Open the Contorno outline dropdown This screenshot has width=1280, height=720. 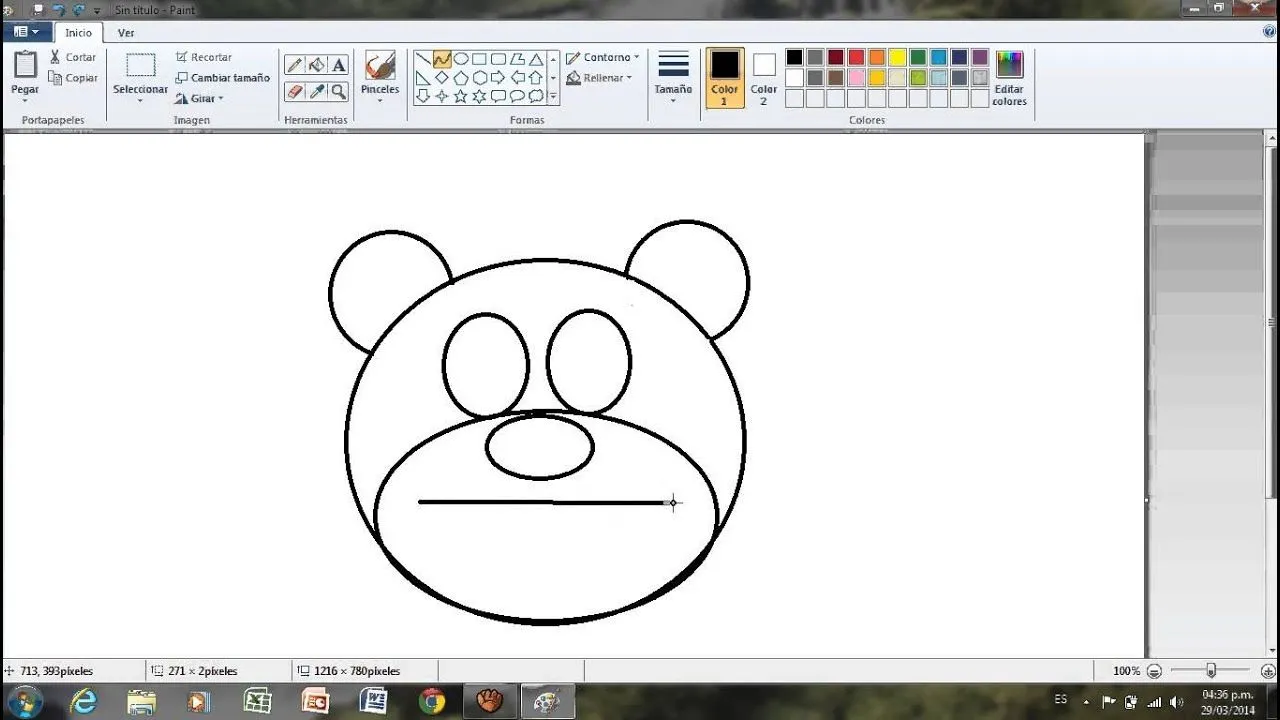(602, 57)
